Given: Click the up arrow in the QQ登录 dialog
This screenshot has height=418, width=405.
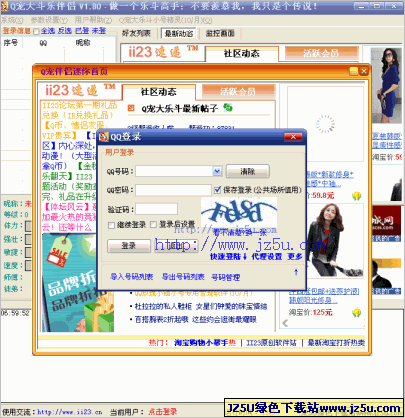Looking at the screenshot, I should point(296,272).
